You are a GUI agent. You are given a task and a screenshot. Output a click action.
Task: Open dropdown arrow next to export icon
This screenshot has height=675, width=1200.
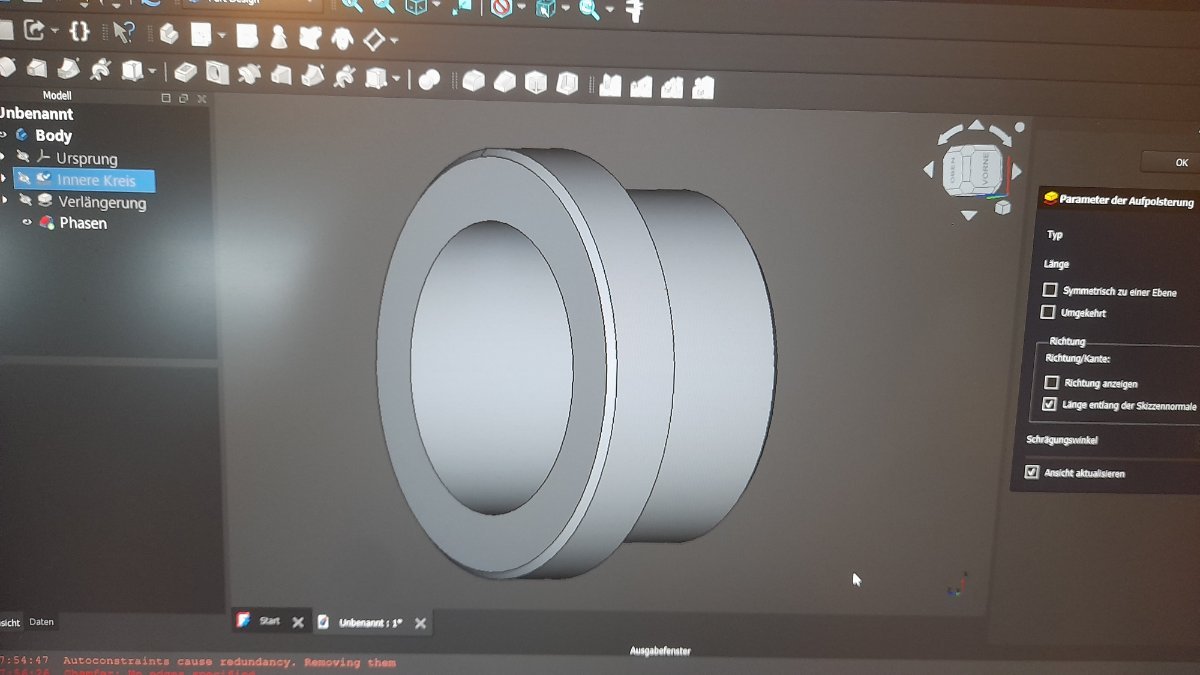pos(54,32)
